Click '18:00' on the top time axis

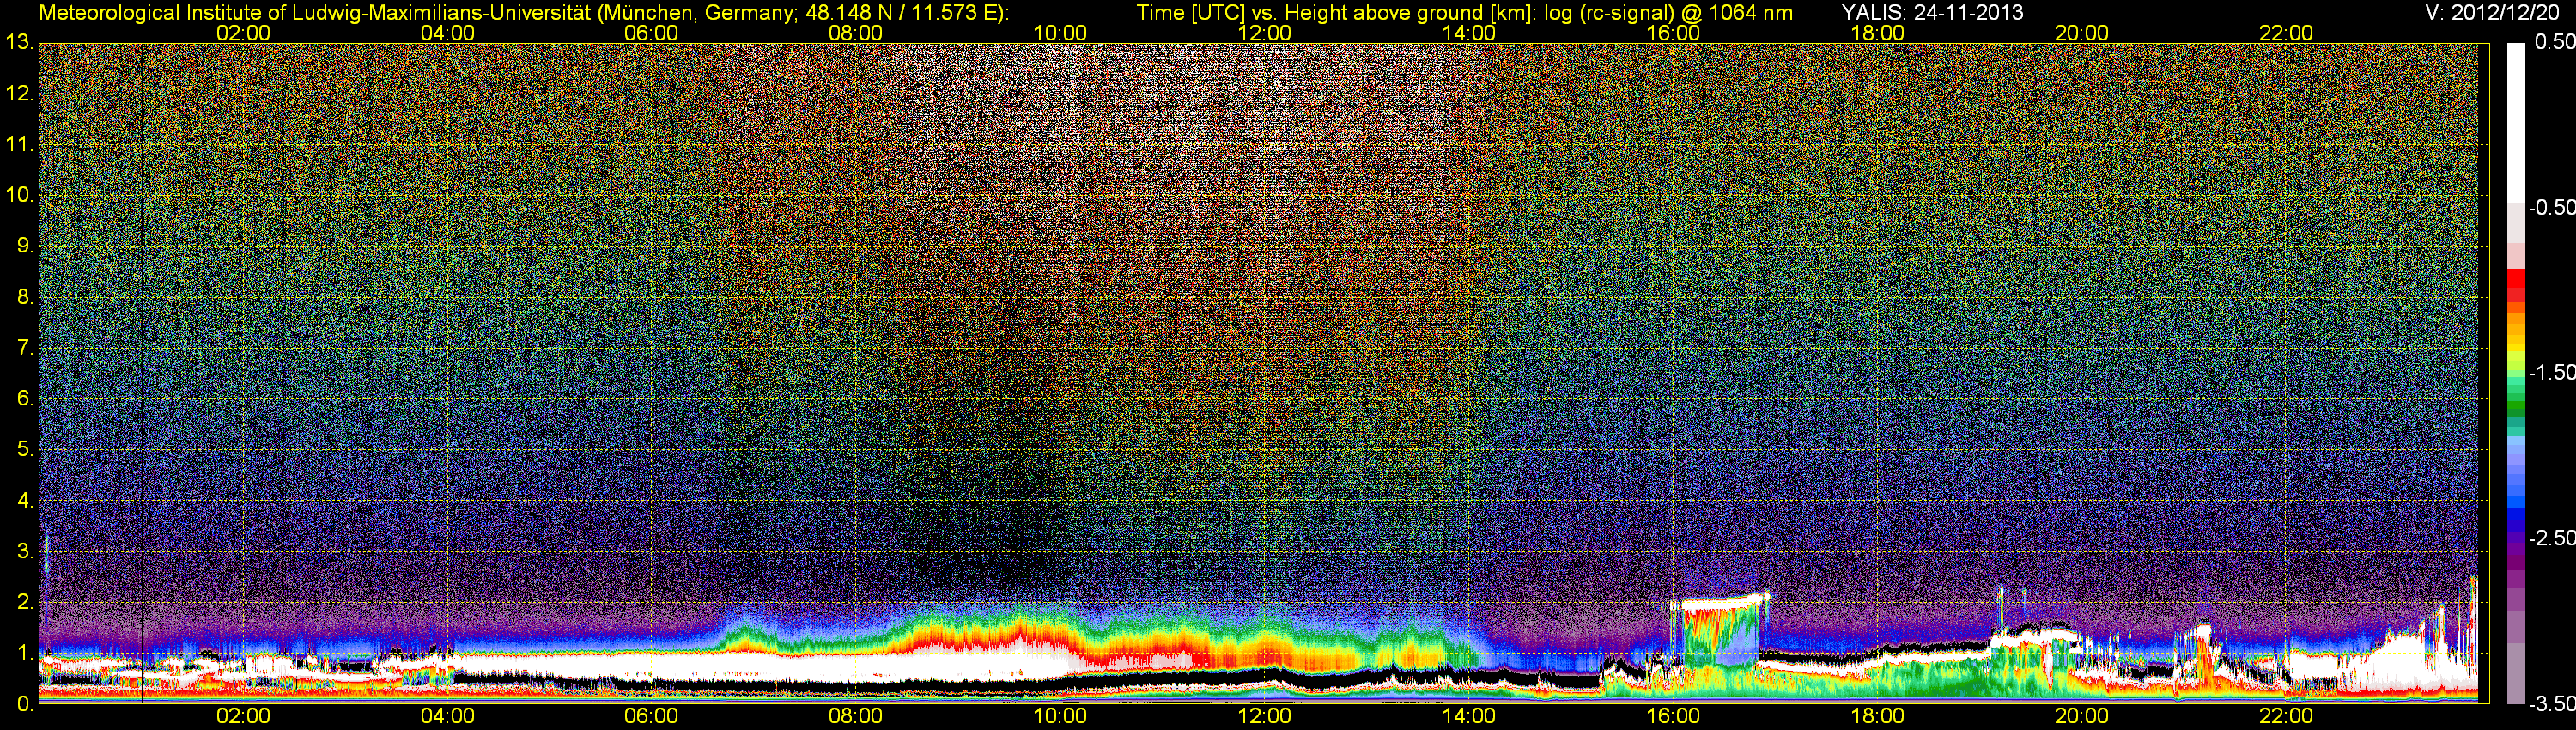point(1878,33)
